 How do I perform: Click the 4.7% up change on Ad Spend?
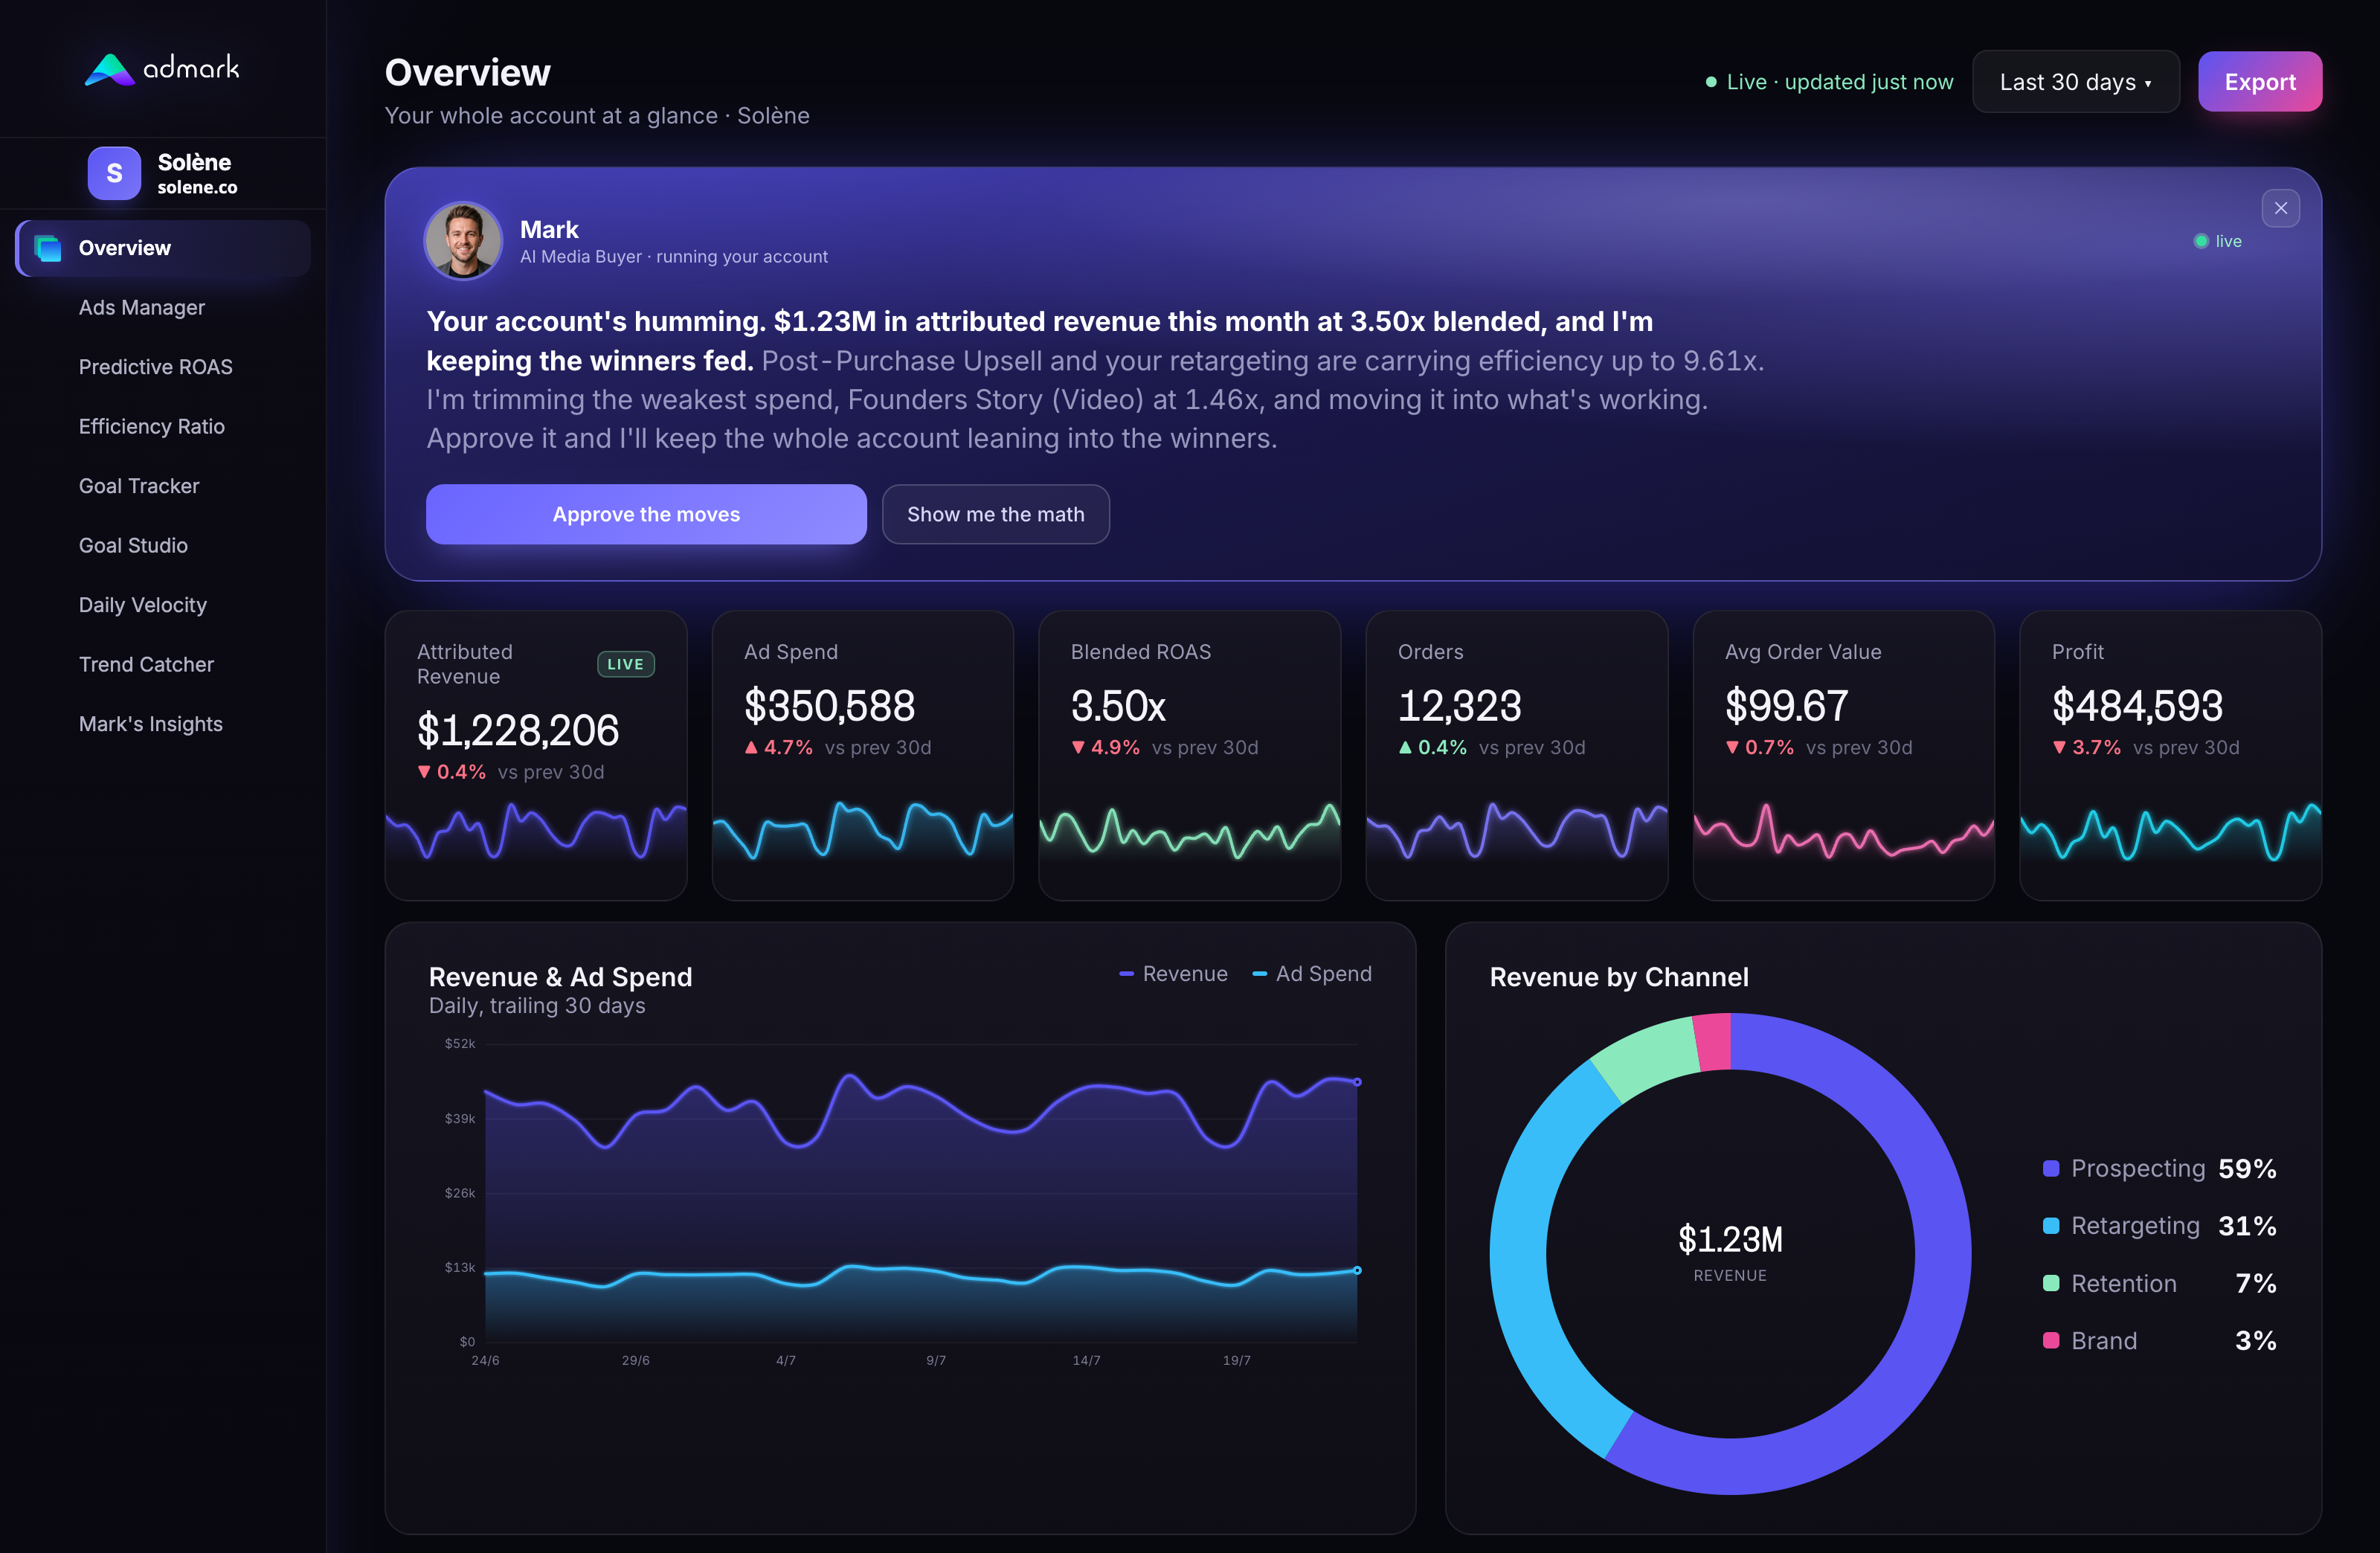coord(778,748)
